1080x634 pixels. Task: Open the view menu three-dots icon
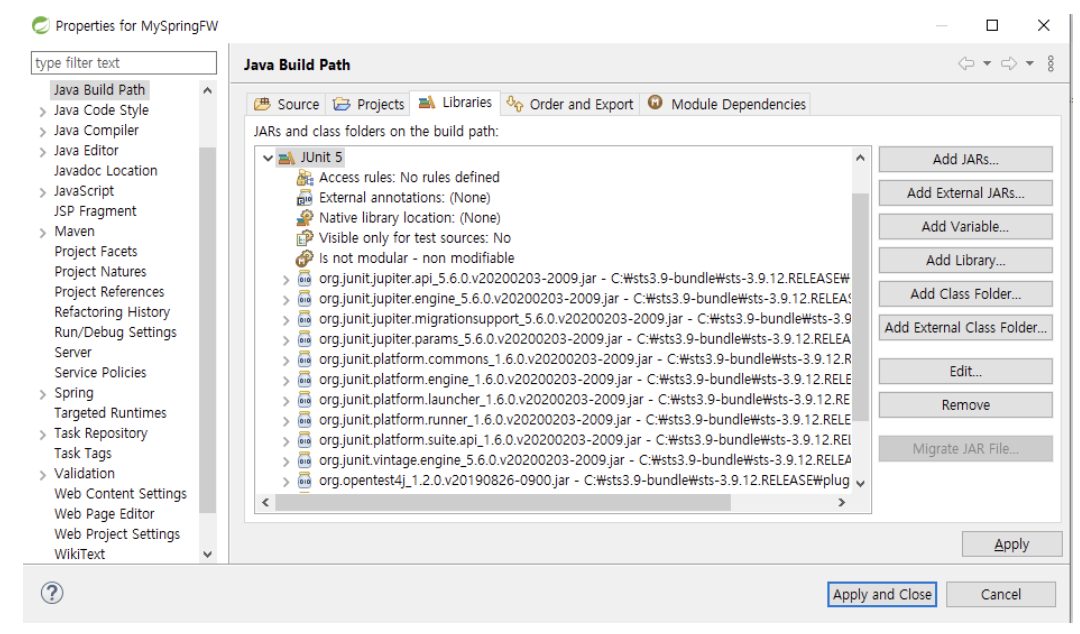[1051, 63]
